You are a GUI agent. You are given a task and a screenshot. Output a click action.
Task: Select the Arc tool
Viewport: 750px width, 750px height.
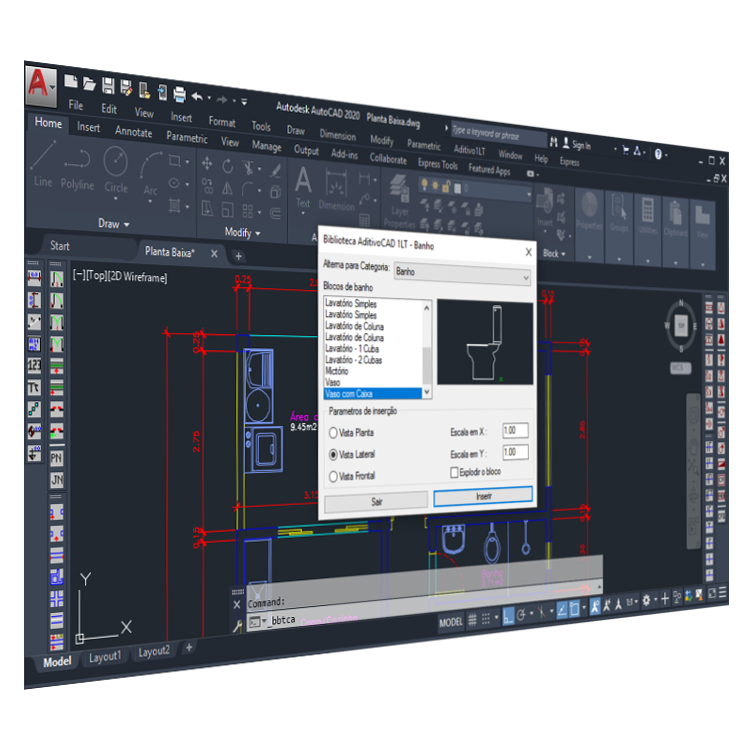[151, 174]
